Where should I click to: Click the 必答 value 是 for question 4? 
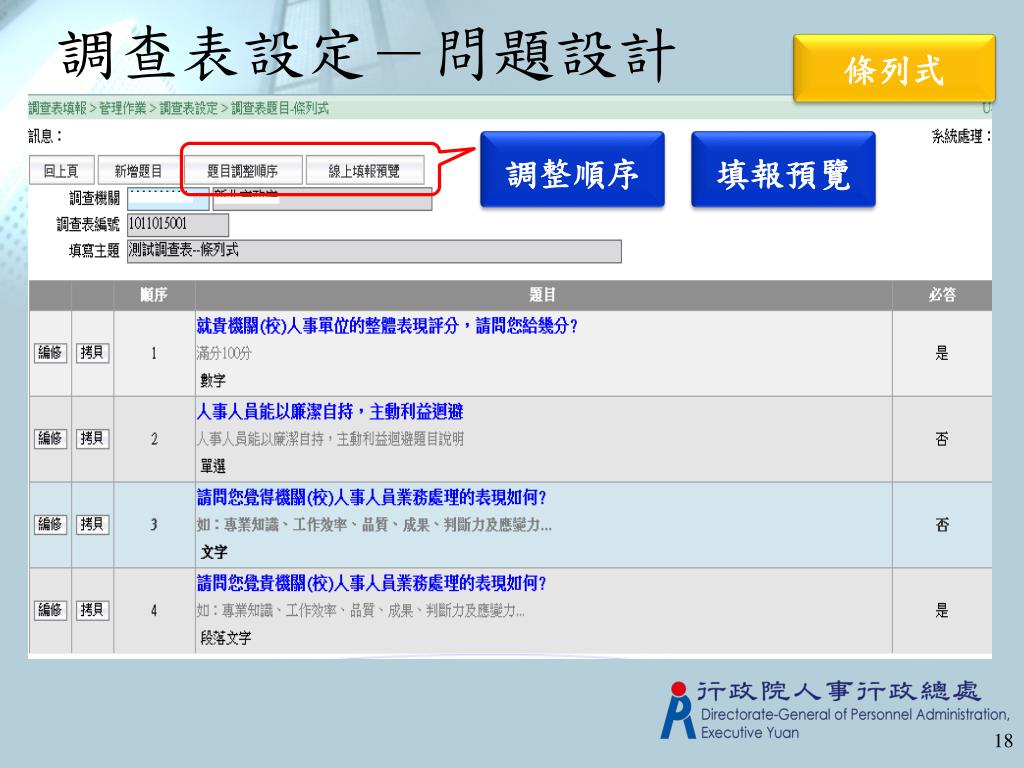(942, 611)
